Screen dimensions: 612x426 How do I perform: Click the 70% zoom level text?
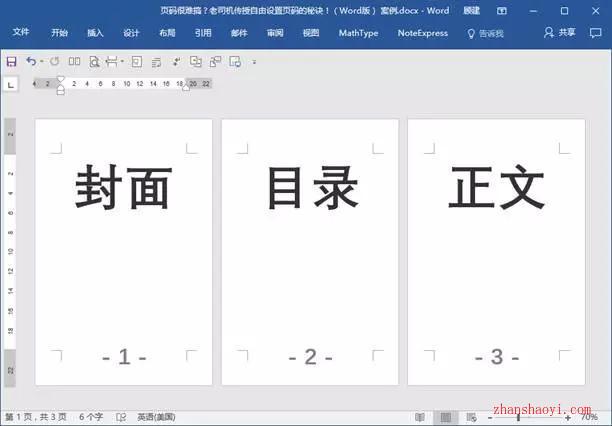tap(589, 417)
